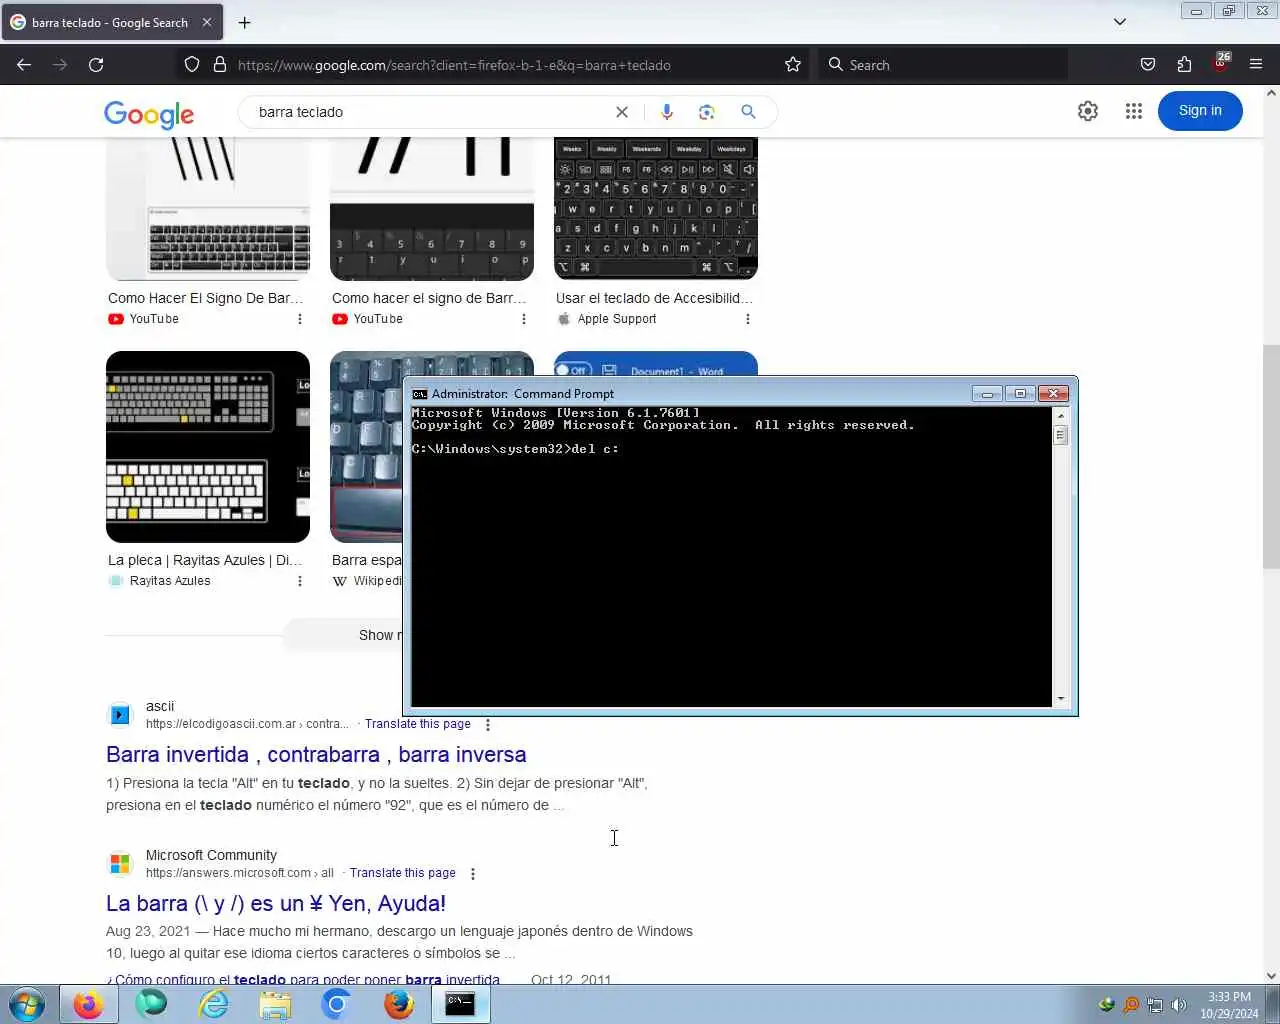Click Command Prompt scrollbar down arrow
The width and height of the screenshot is (1280, 1024).
coord(1061,699)
